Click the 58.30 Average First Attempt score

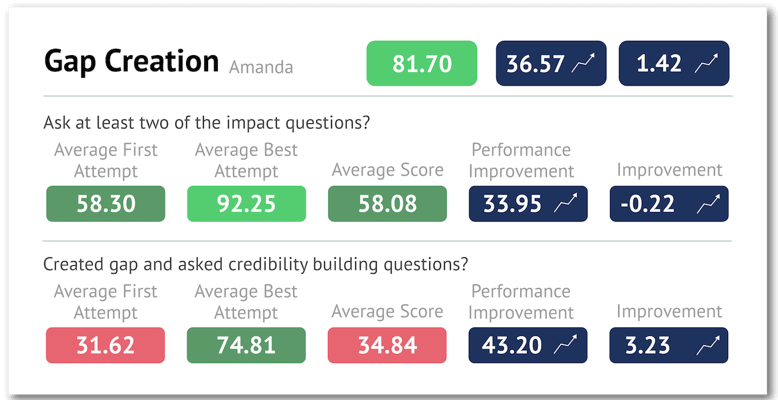(x=104, y=205)
